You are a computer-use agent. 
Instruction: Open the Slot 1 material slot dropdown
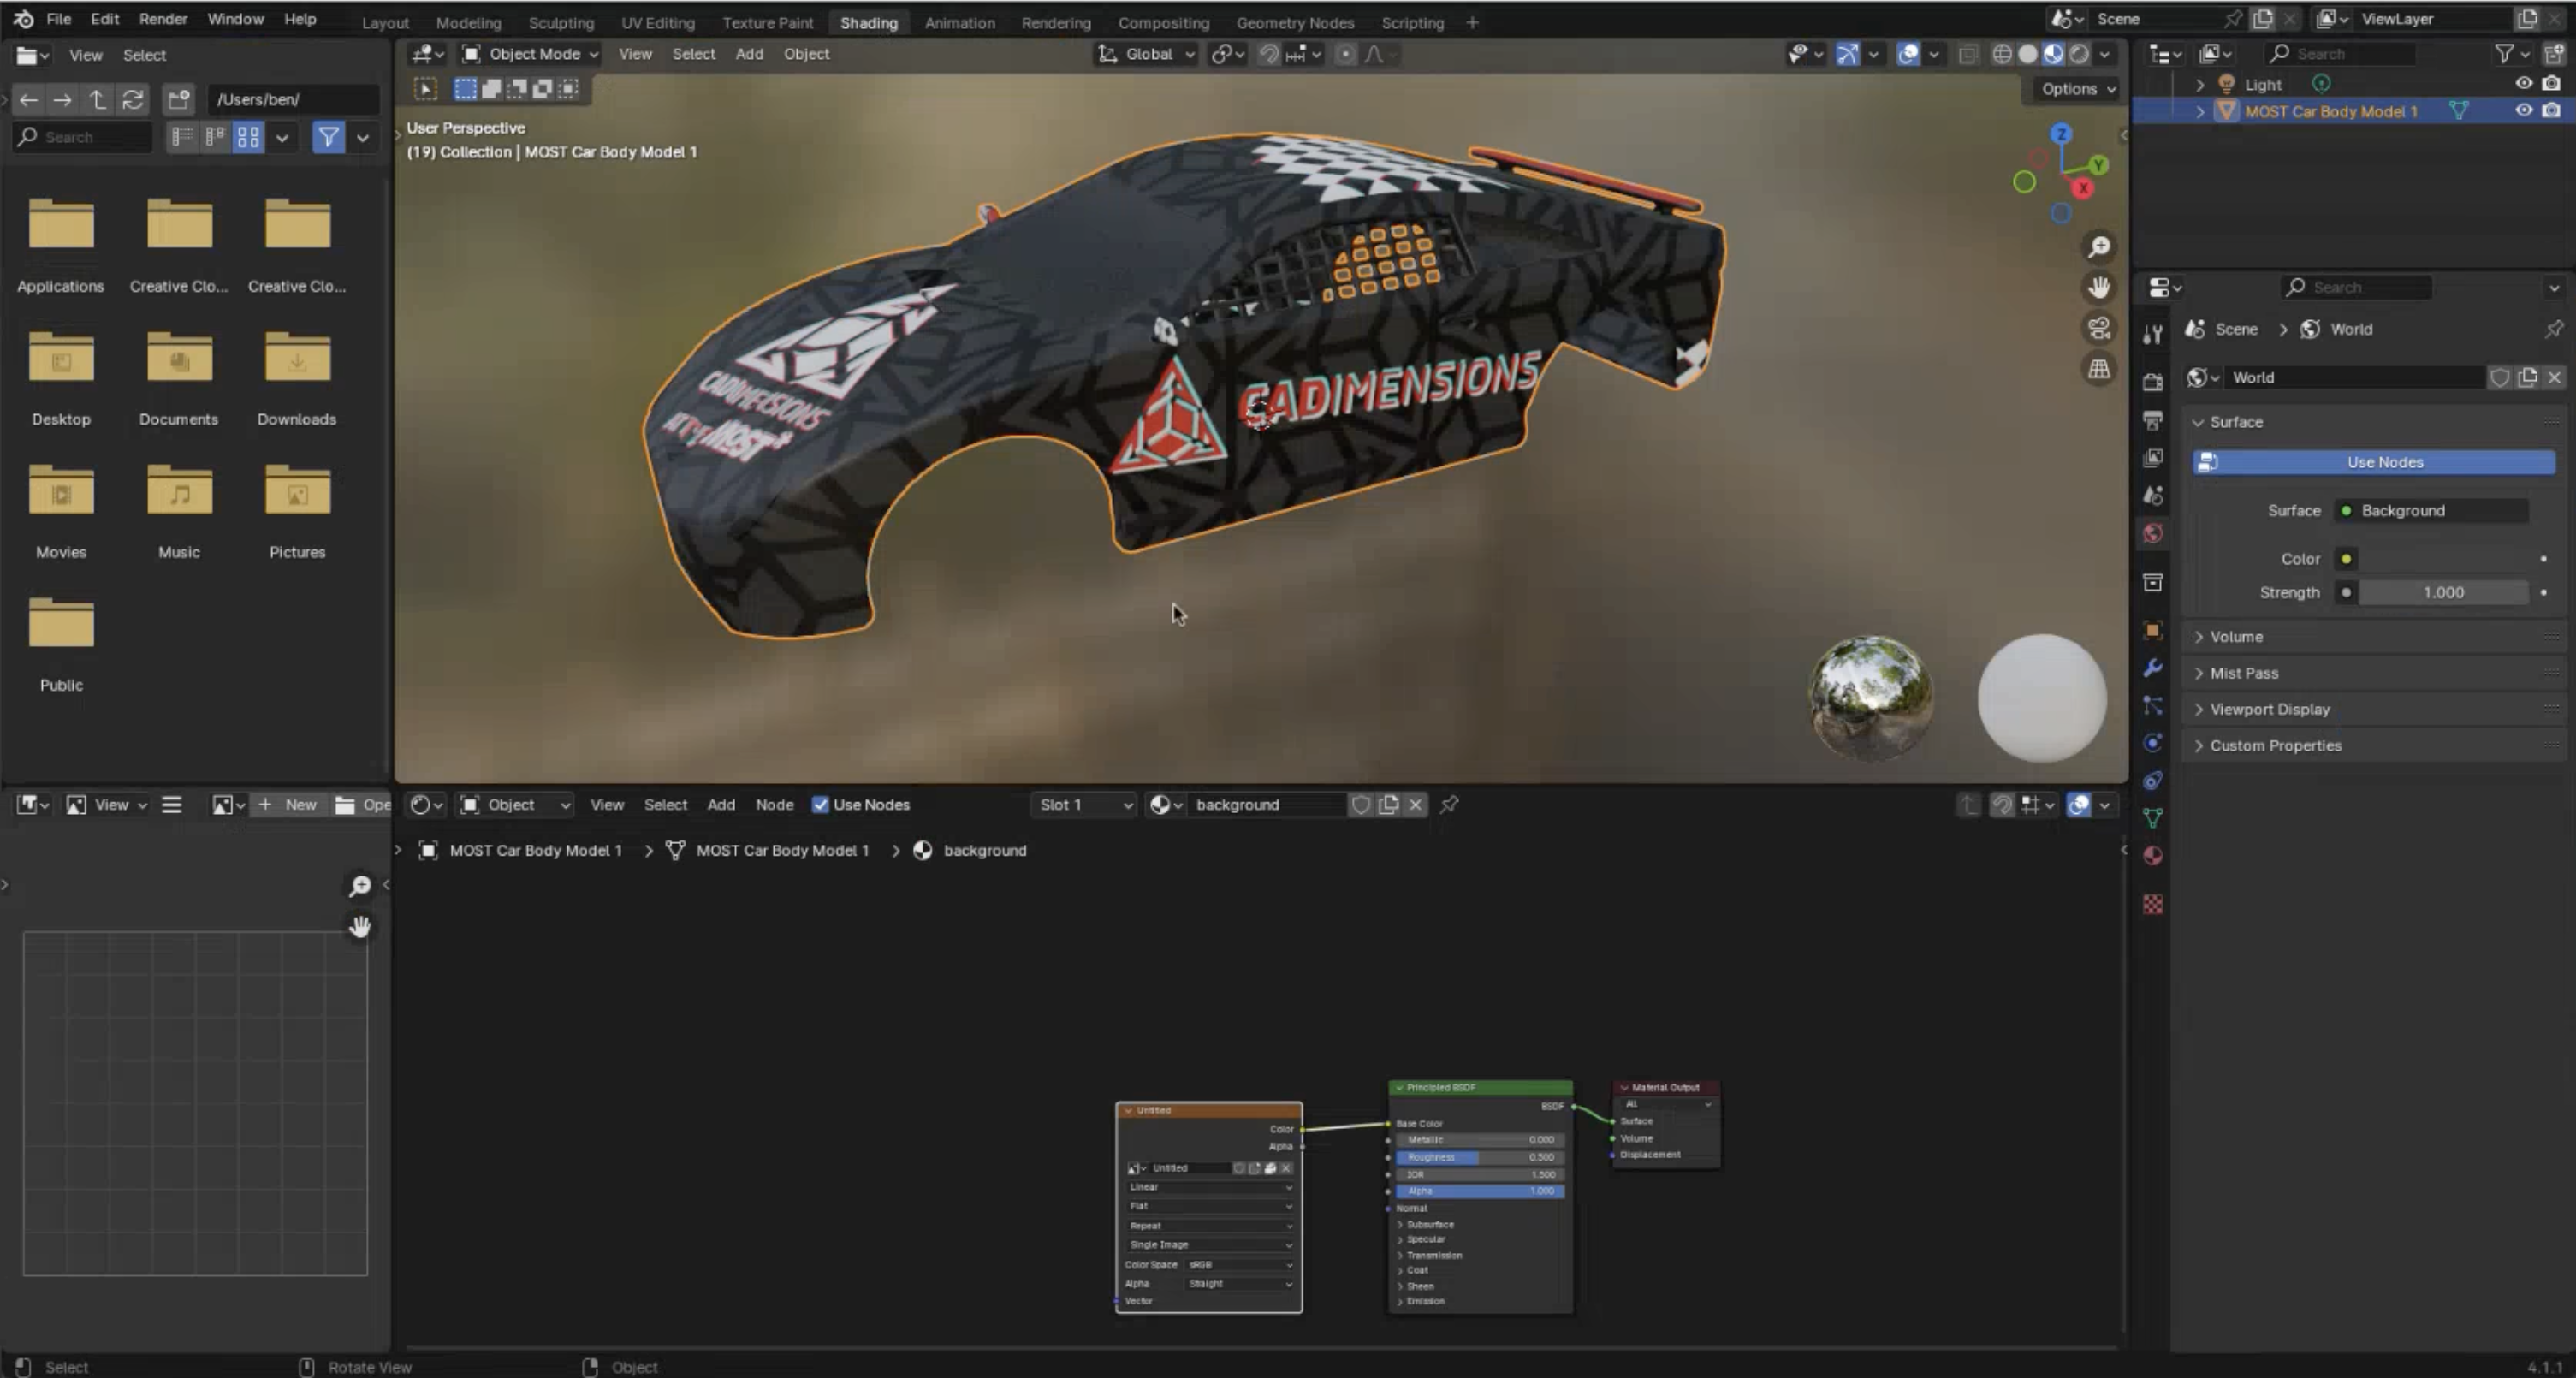coord(1084,805)
